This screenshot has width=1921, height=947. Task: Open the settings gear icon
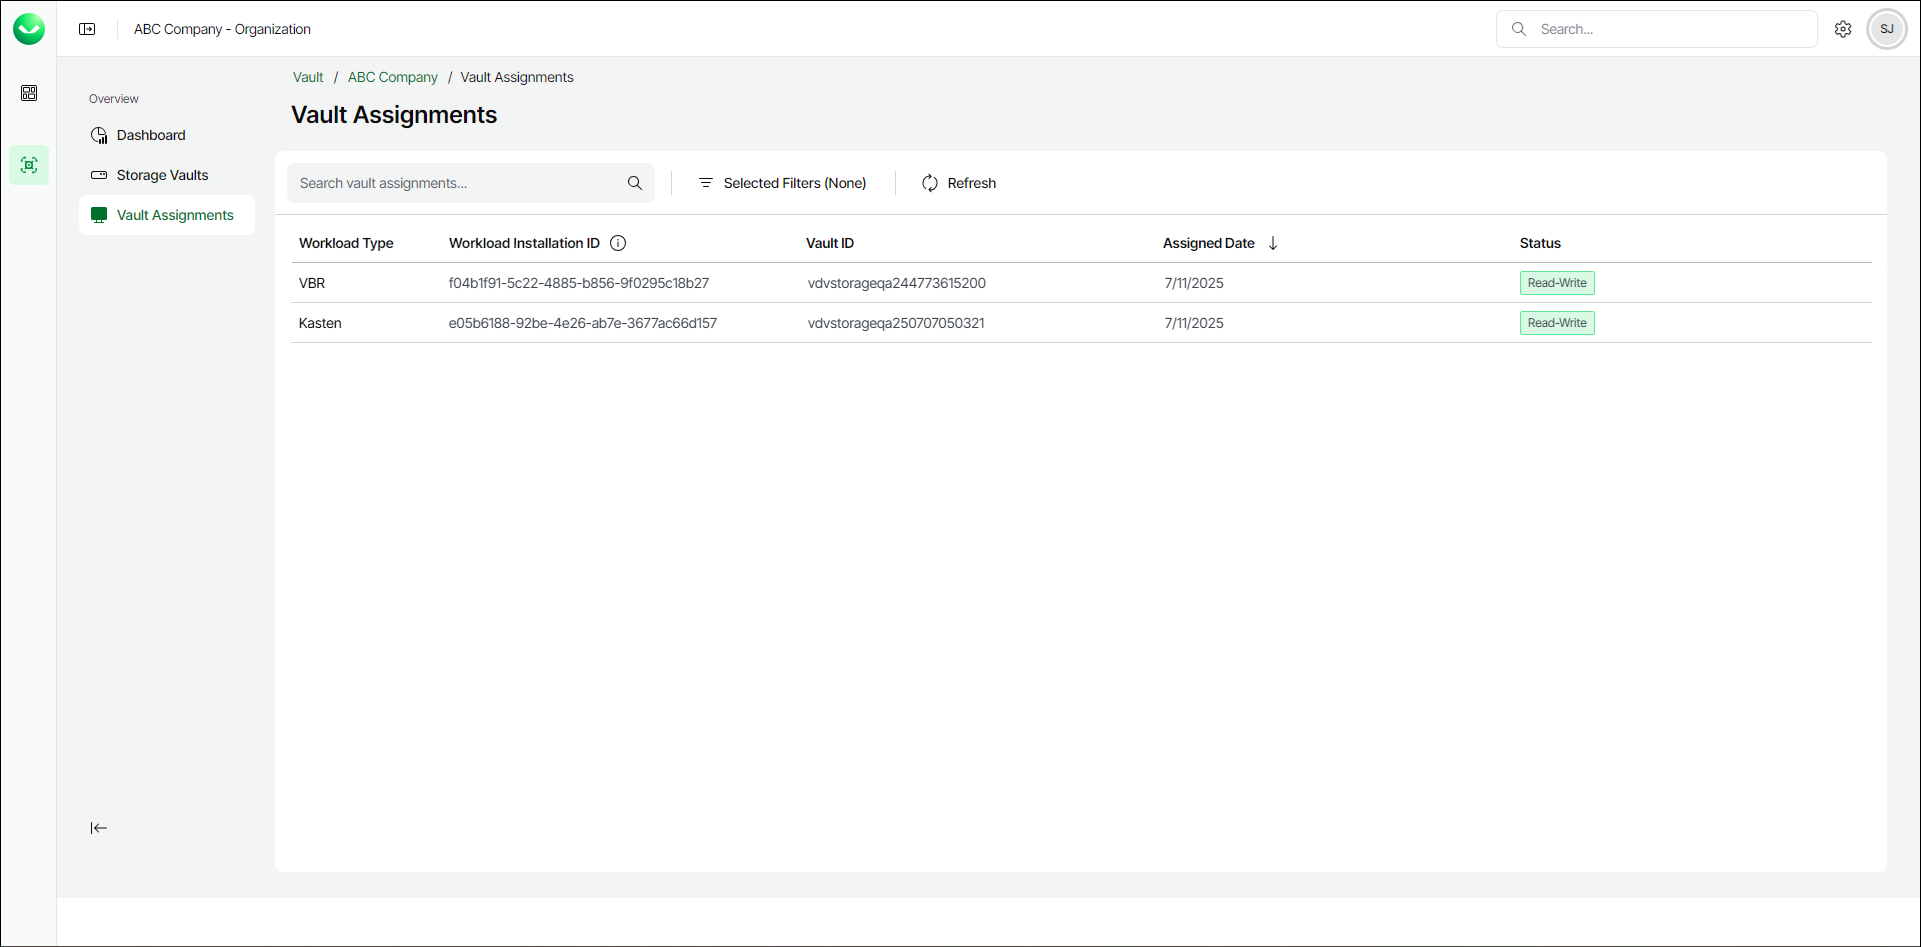(x=1843, y=29)
